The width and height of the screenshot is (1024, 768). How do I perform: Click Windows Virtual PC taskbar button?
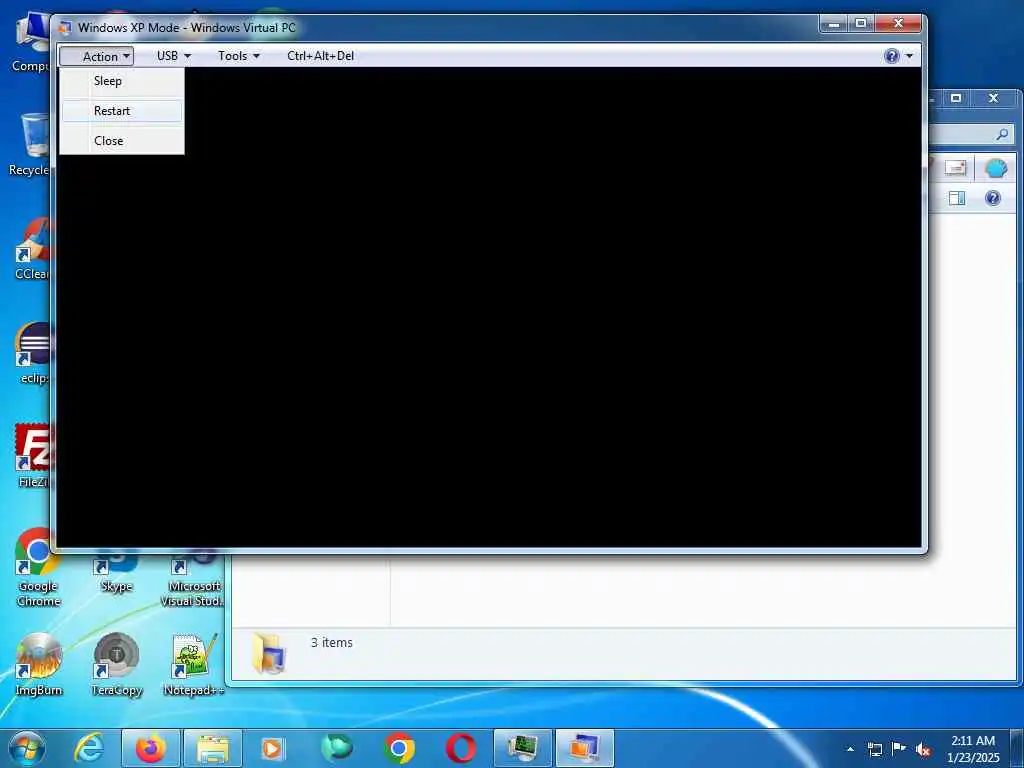coord(584,748)
